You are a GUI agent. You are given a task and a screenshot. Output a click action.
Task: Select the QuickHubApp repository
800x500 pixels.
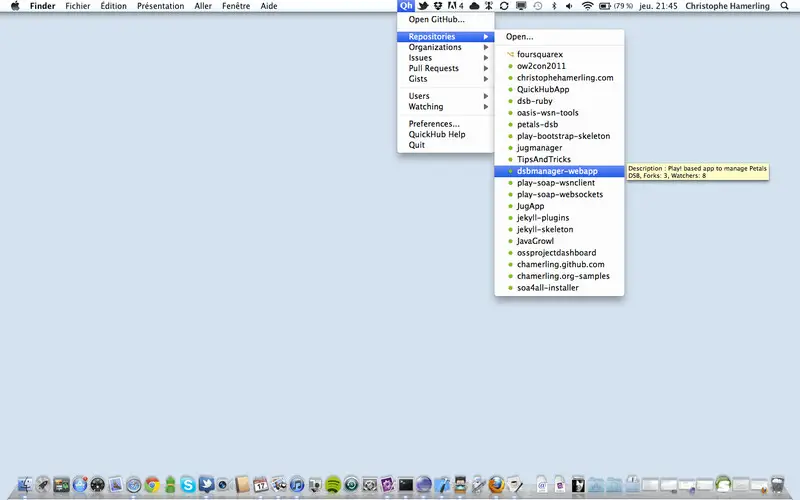click(x=559, y=89)
